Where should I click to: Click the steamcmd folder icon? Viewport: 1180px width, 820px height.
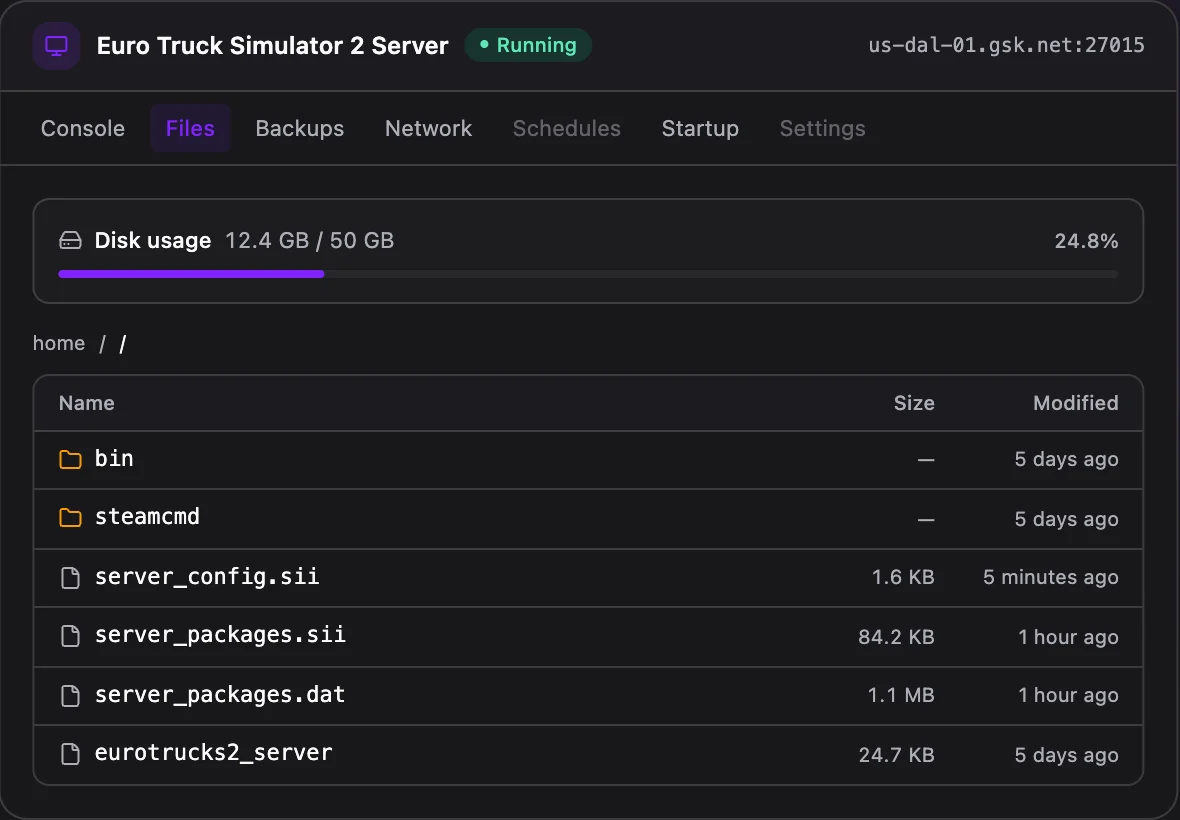click(x=70, y=518)
